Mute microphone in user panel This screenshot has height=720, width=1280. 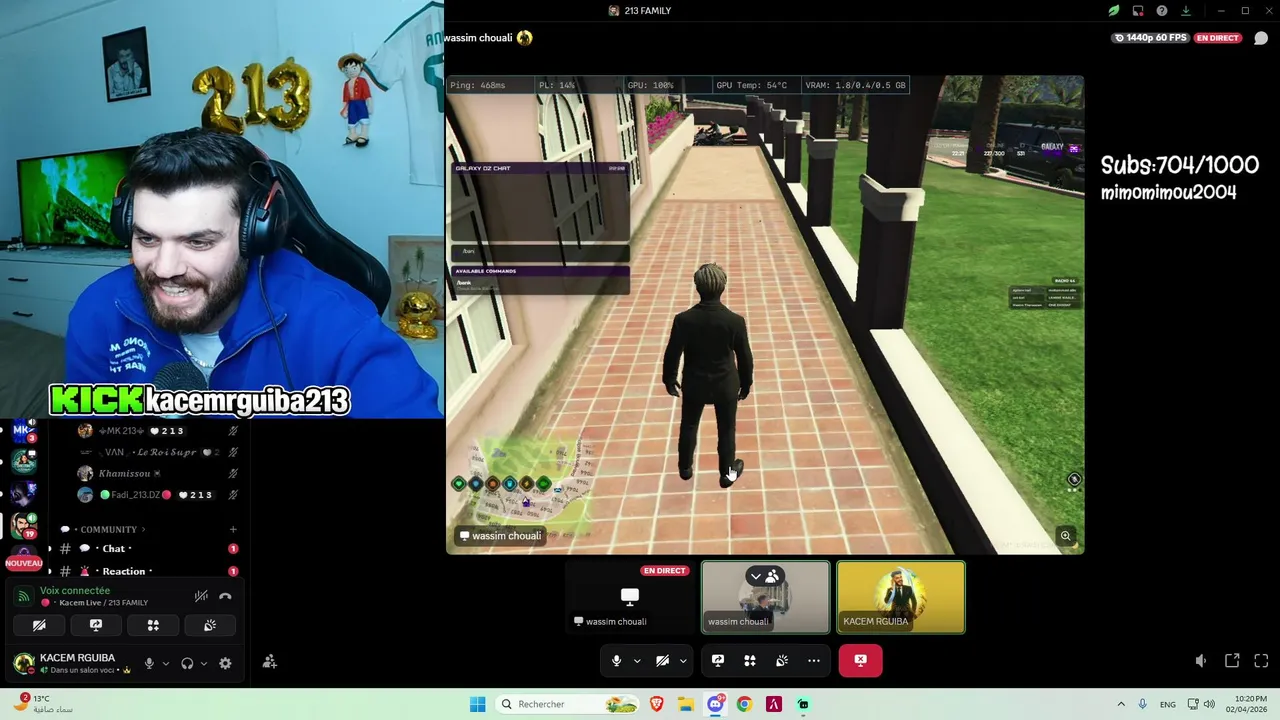(149, 663)
